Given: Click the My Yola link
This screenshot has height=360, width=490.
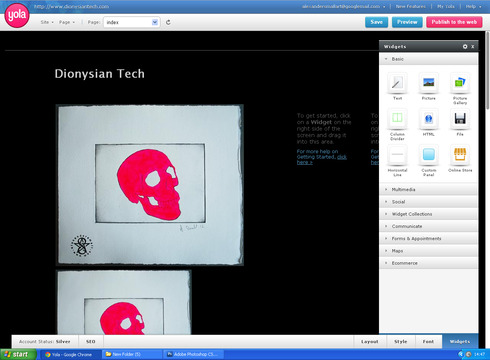Looking at the screenshot, I should click(x=446, y=6).
